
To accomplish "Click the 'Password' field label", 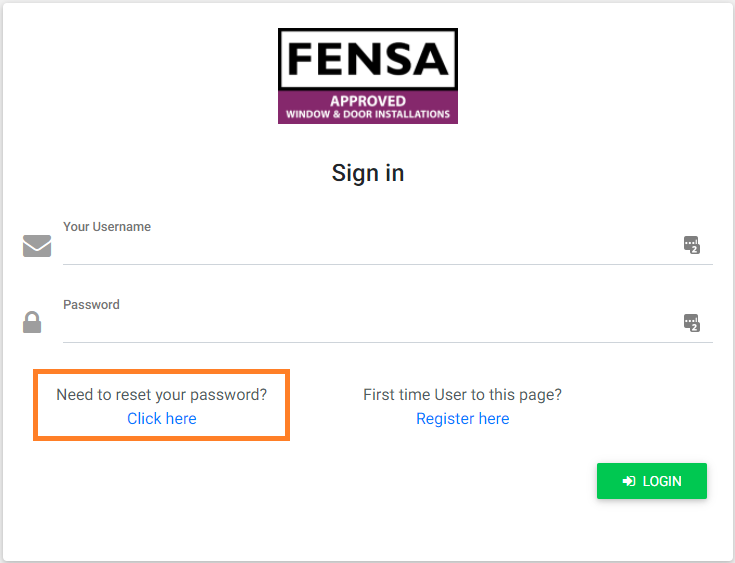I will click(x=91, y=304).
